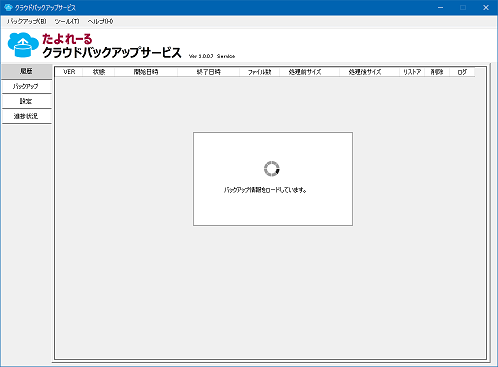The height and width of the screenshot is (367, 498).
Task: Show the 進捗状況 sidebar tab
Action: [x=27, y=116]
